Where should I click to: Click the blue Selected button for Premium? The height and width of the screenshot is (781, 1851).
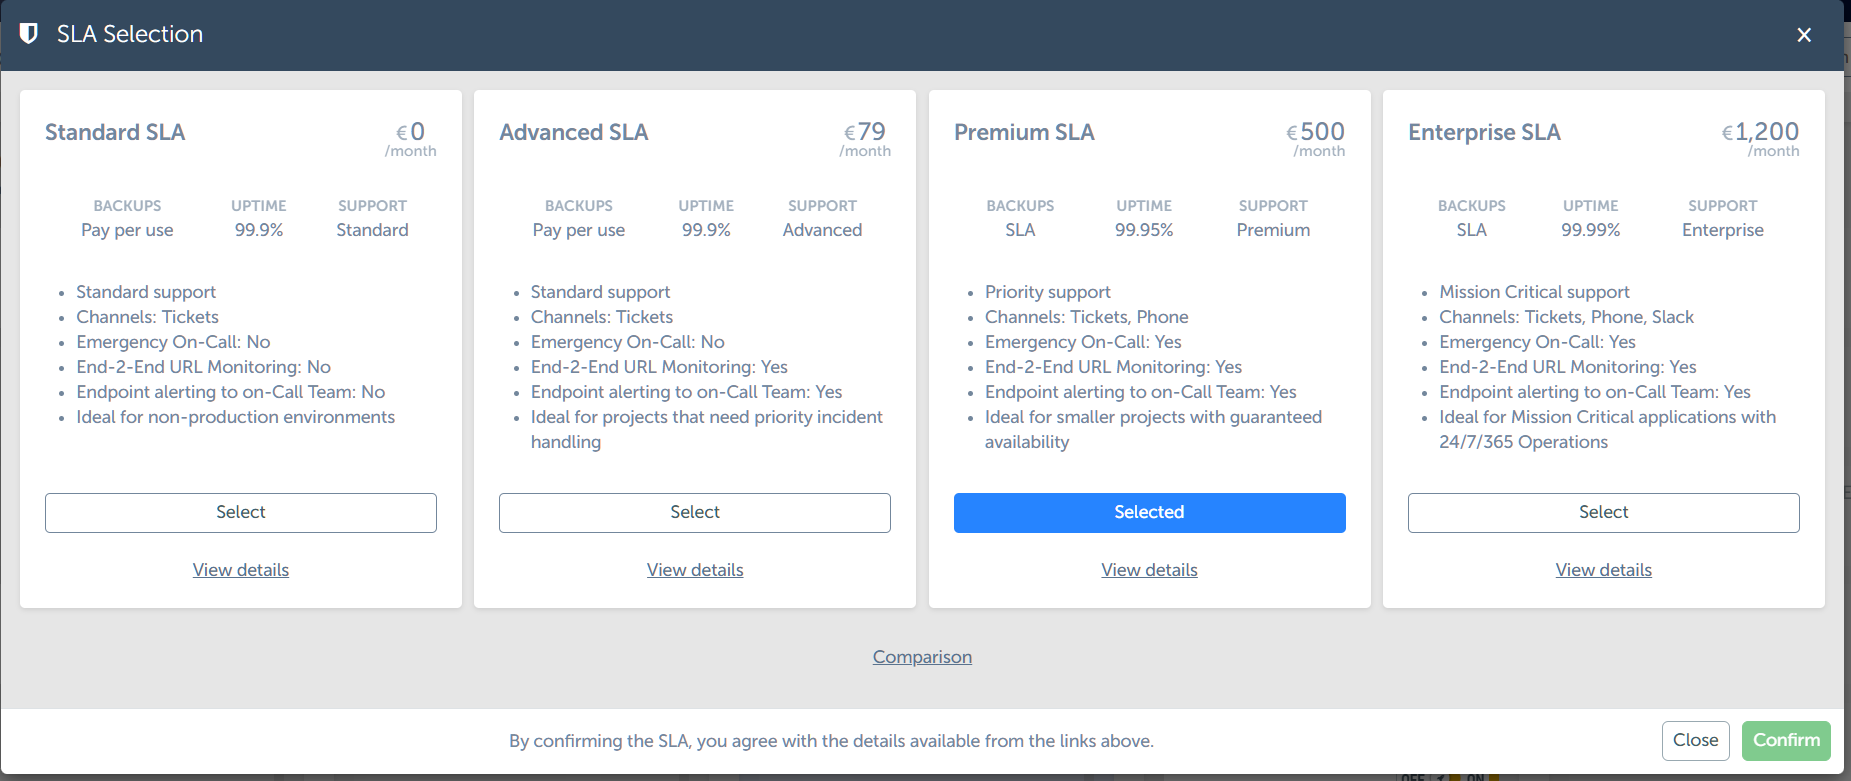pos(1149,512)
